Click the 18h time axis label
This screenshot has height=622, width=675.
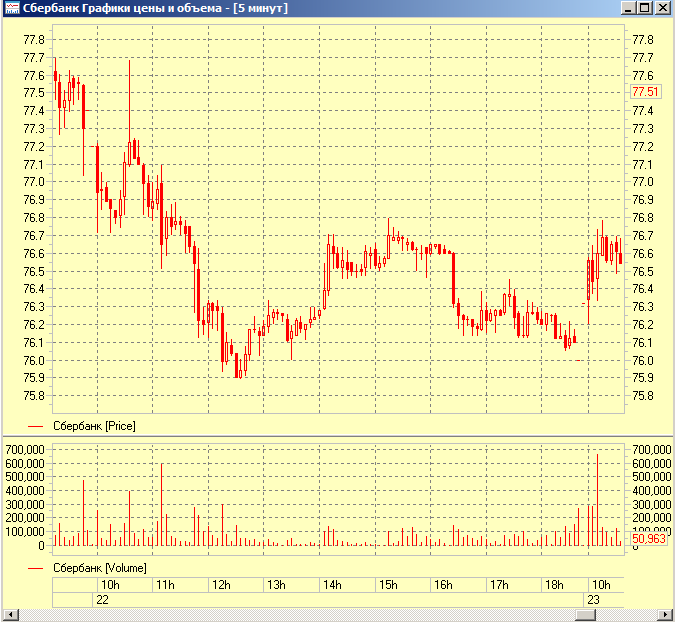(x=553, y=584)
